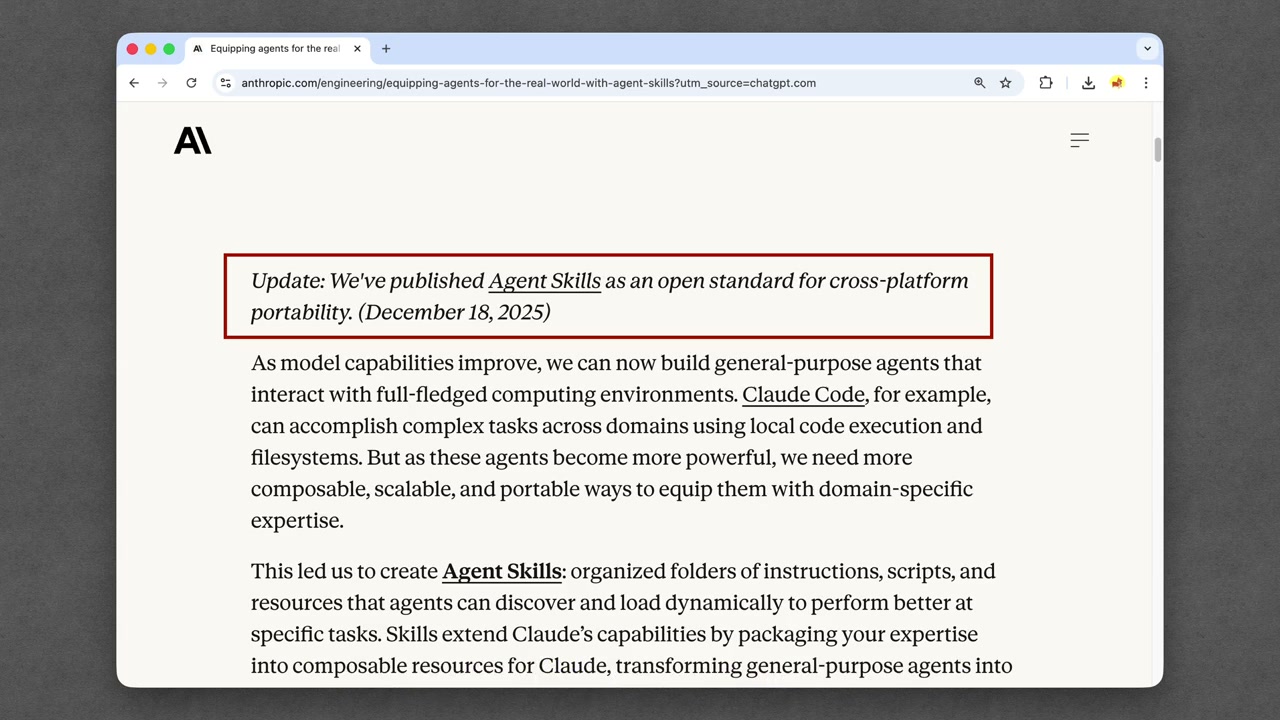Expand the tab search dropdown arrow
The image size is (1280, 720).
pos(1147,48)
